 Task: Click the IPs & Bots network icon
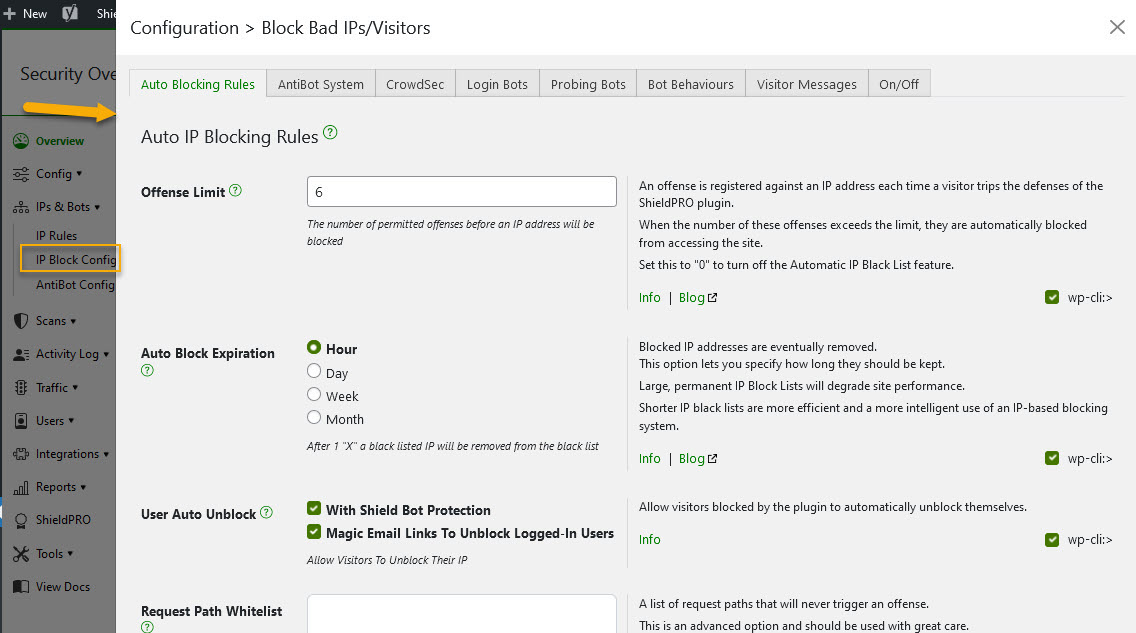(x=21, y=207)
